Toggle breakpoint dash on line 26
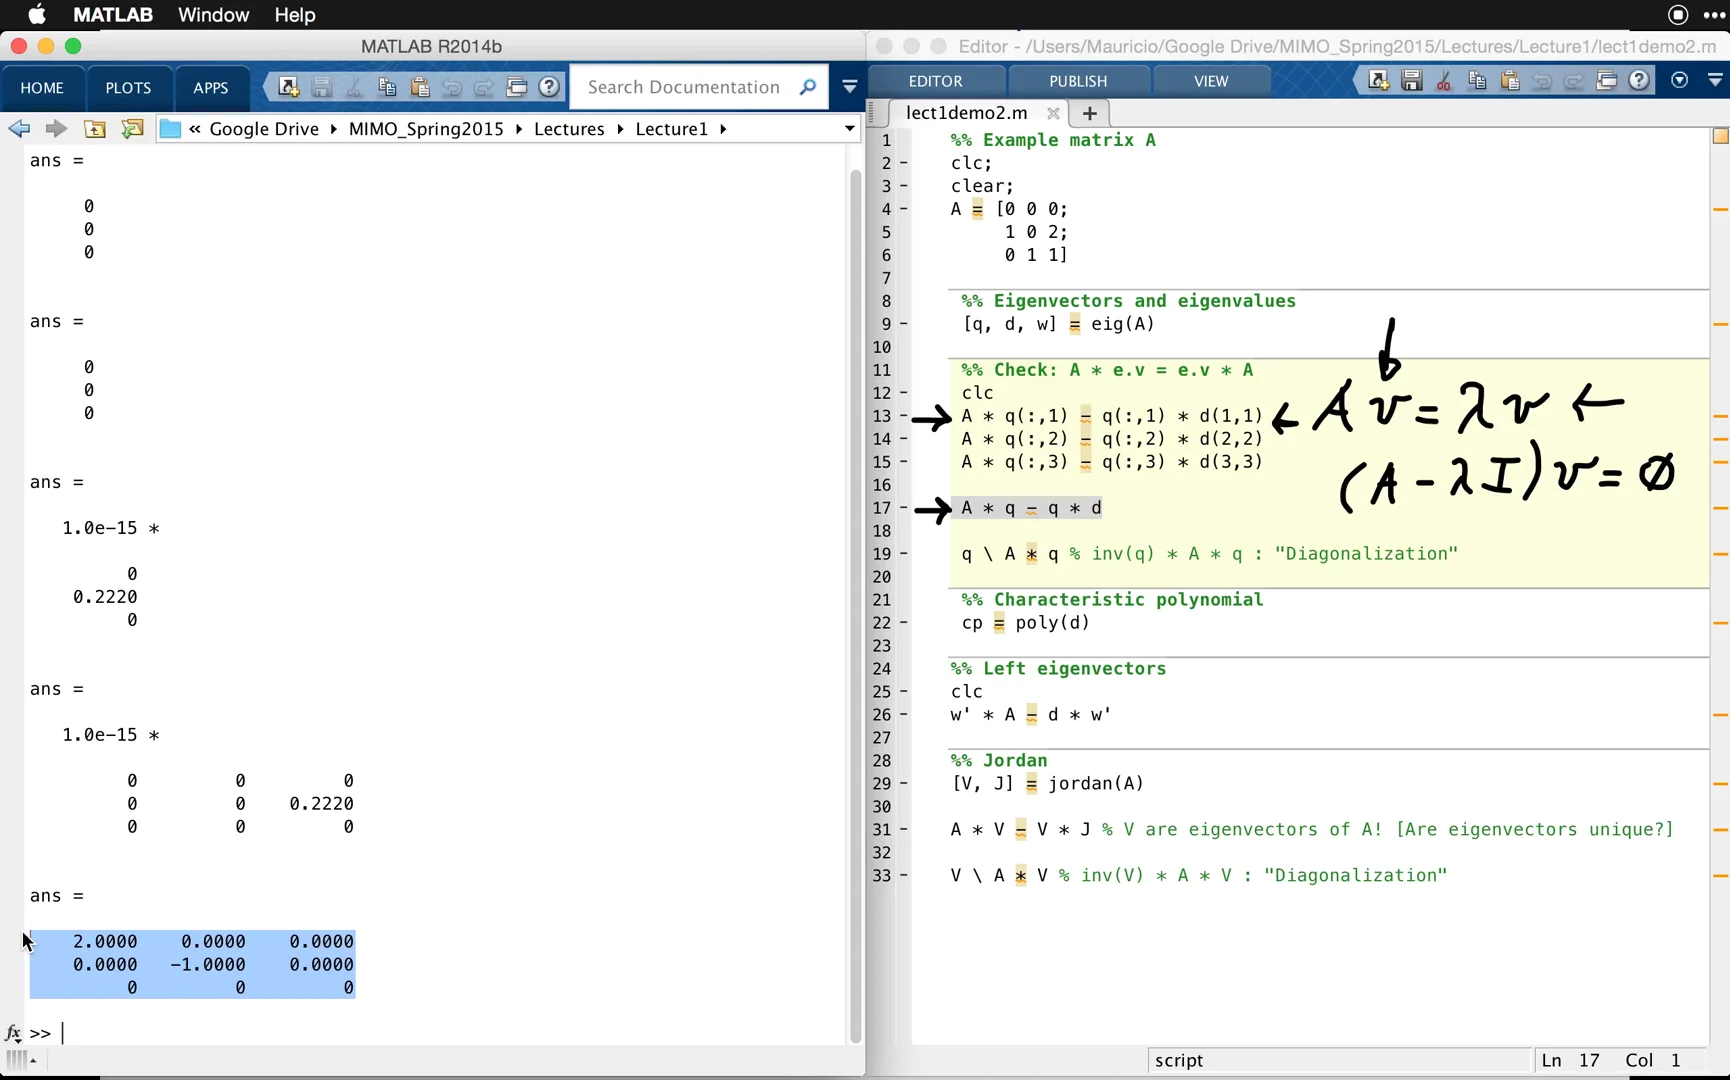The height and width of the screenshot is (1080, 1730). tap(903, 715)
